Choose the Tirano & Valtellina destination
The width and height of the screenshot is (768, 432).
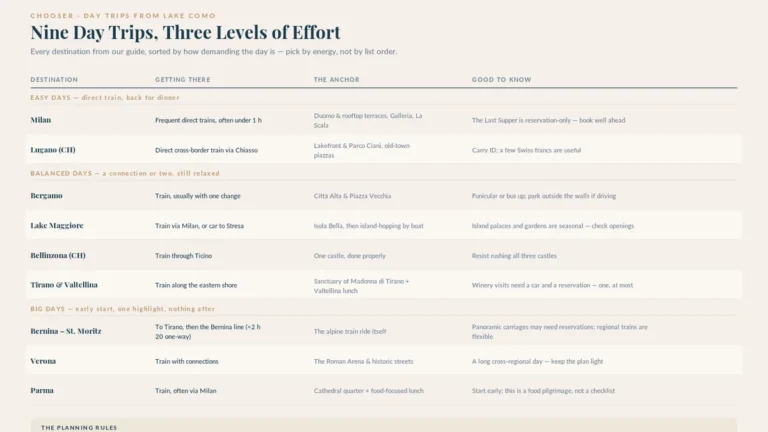pyautogui.click(x=64, y=285)
